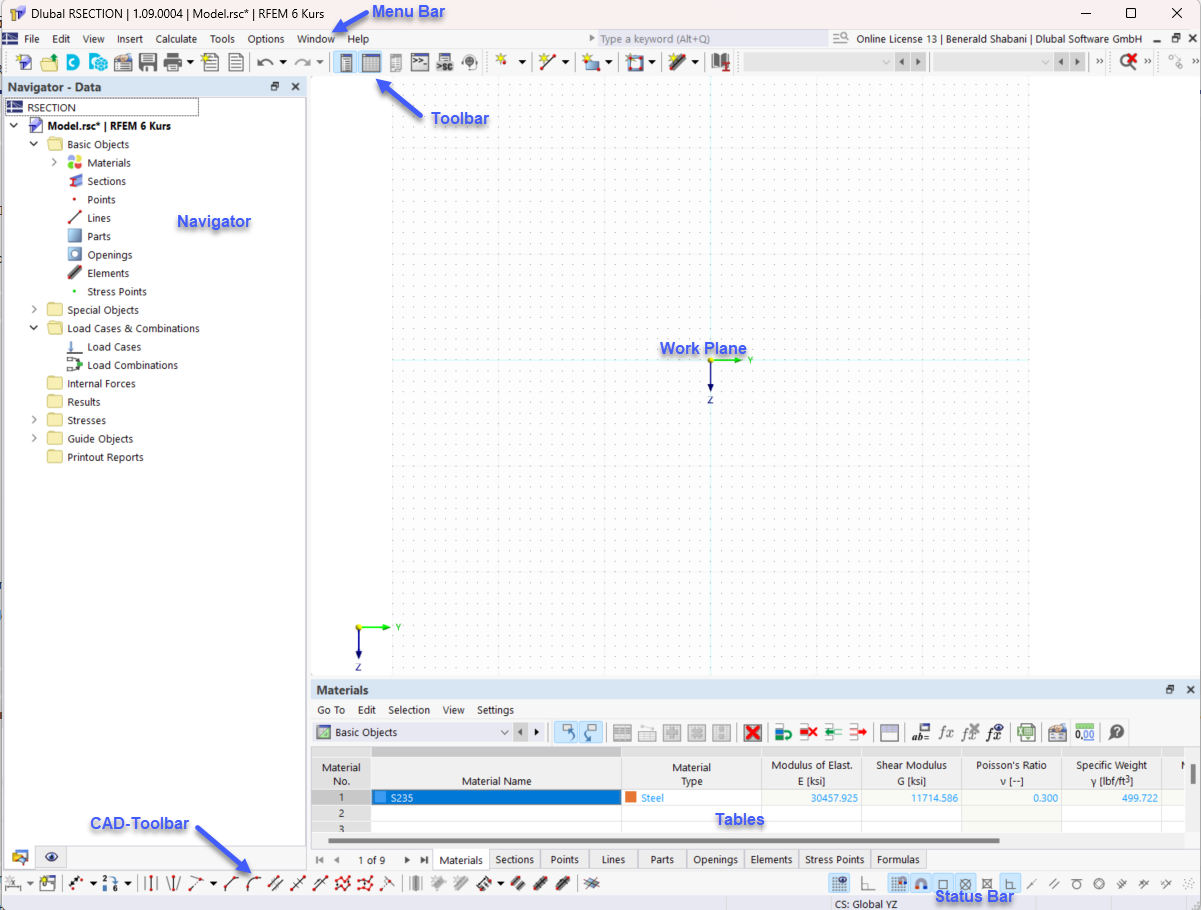Image resolution: width=1201 pixels, height=910 pixels.
Task: Expand the Materials tree node
Action: pyautogui.click(x=54, y=162)
